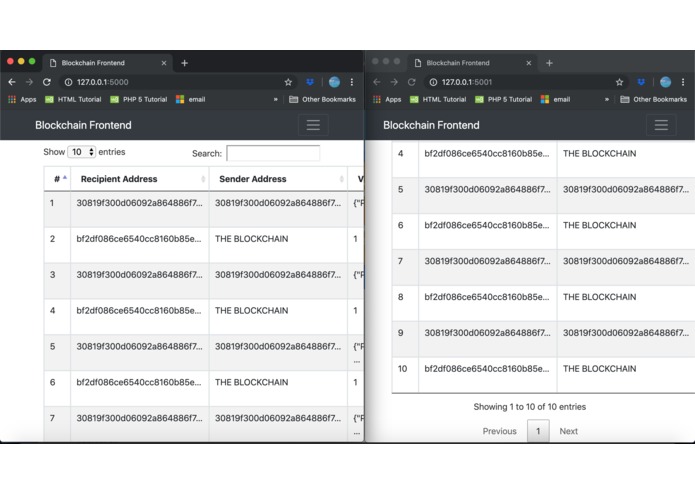View site info icon for 127.0.0.1:5000

68,82
